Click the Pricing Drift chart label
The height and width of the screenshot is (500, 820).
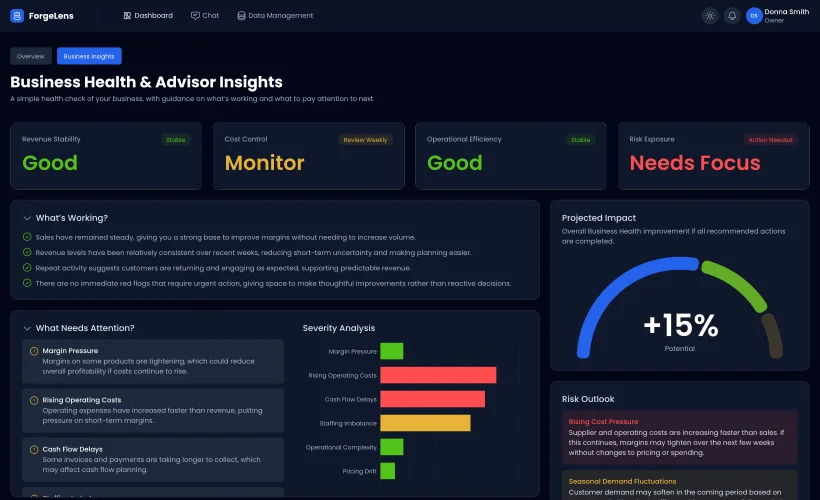point(359,471)
